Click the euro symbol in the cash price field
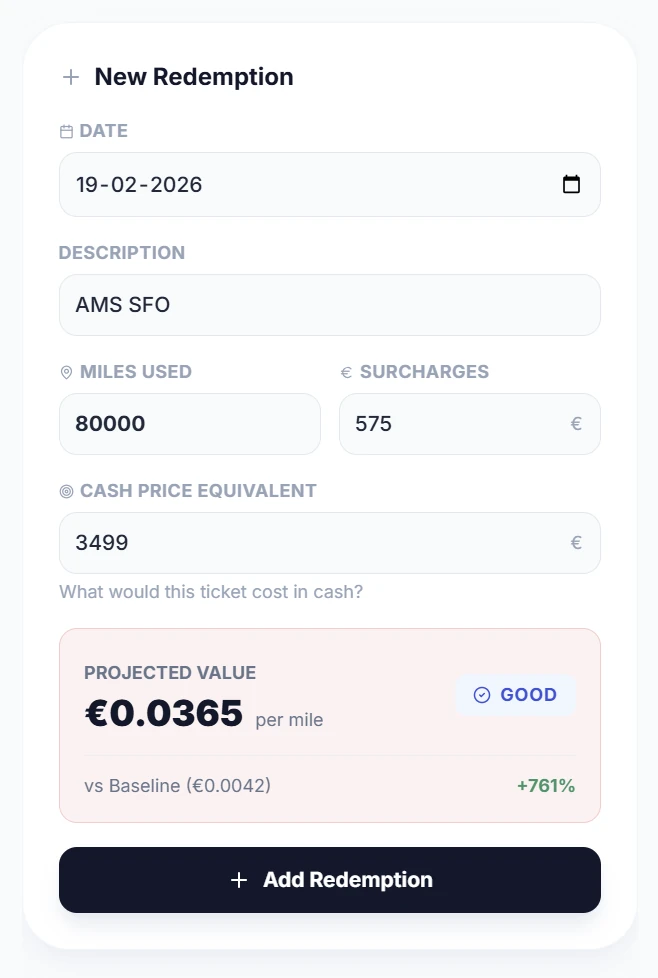The width and height of the screenshot is (658, 978). click(x=575, y=542)
